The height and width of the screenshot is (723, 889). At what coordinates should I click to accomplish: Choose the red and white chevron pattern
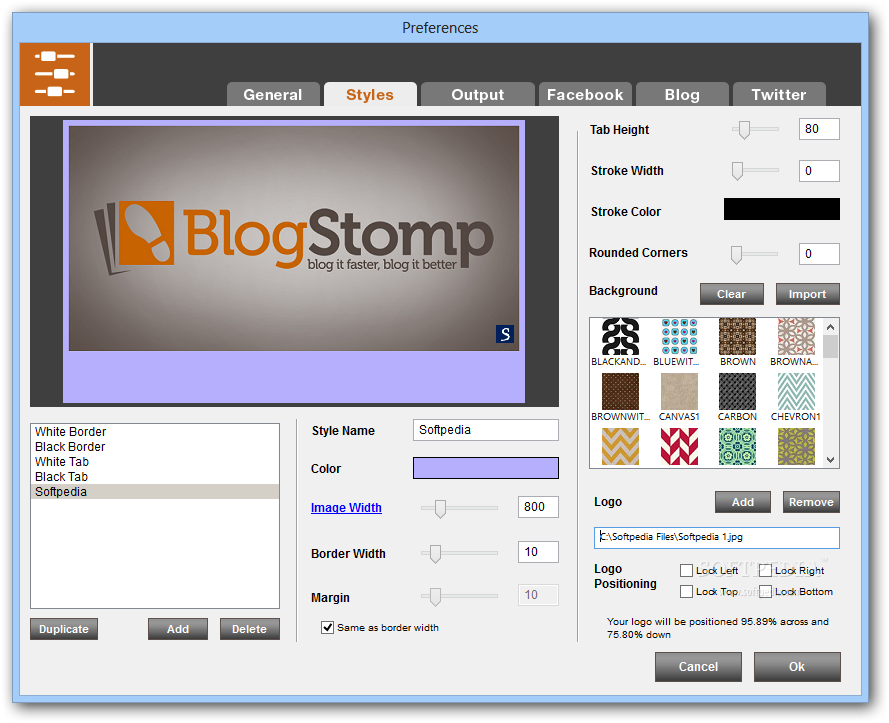coord(679,447)
